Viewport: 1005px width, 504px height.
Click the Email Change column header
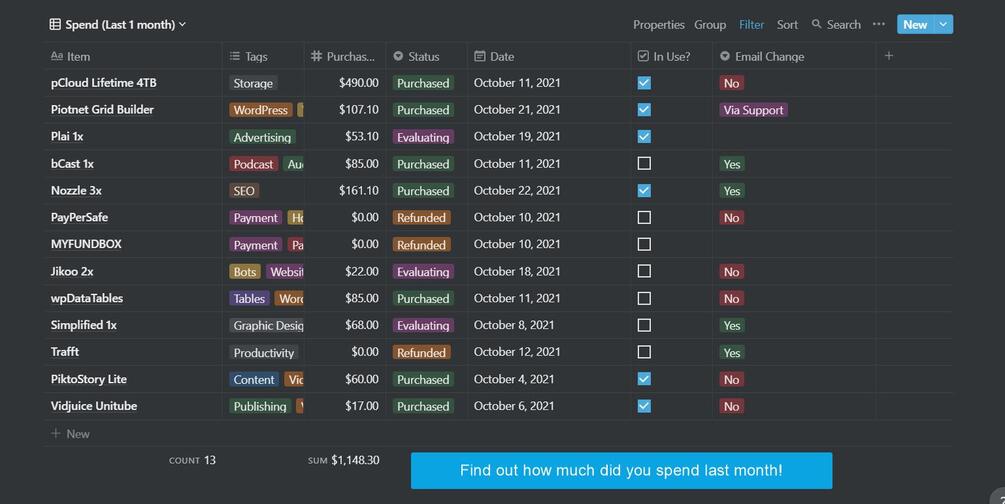pyautogui.click(x=793, y=56)
